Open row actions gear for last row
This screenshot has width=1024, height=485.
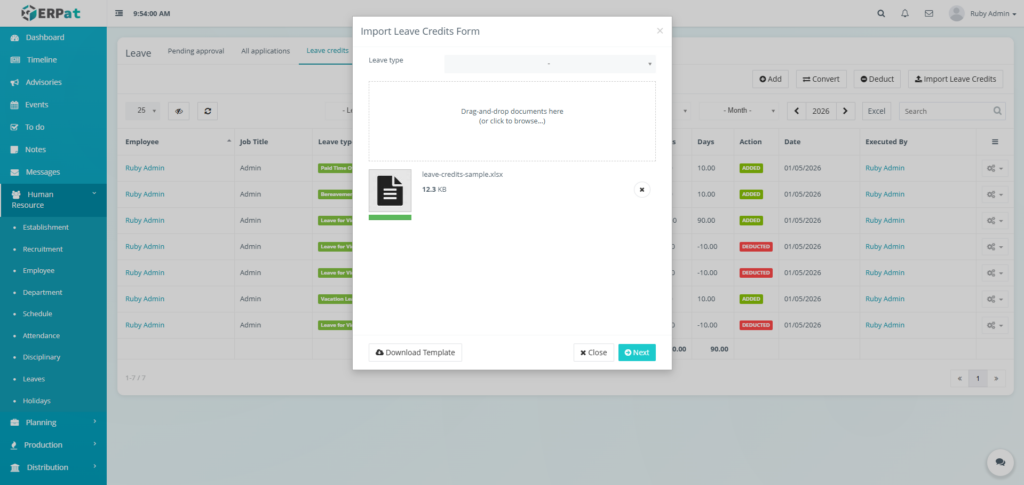tap(995, 325)
